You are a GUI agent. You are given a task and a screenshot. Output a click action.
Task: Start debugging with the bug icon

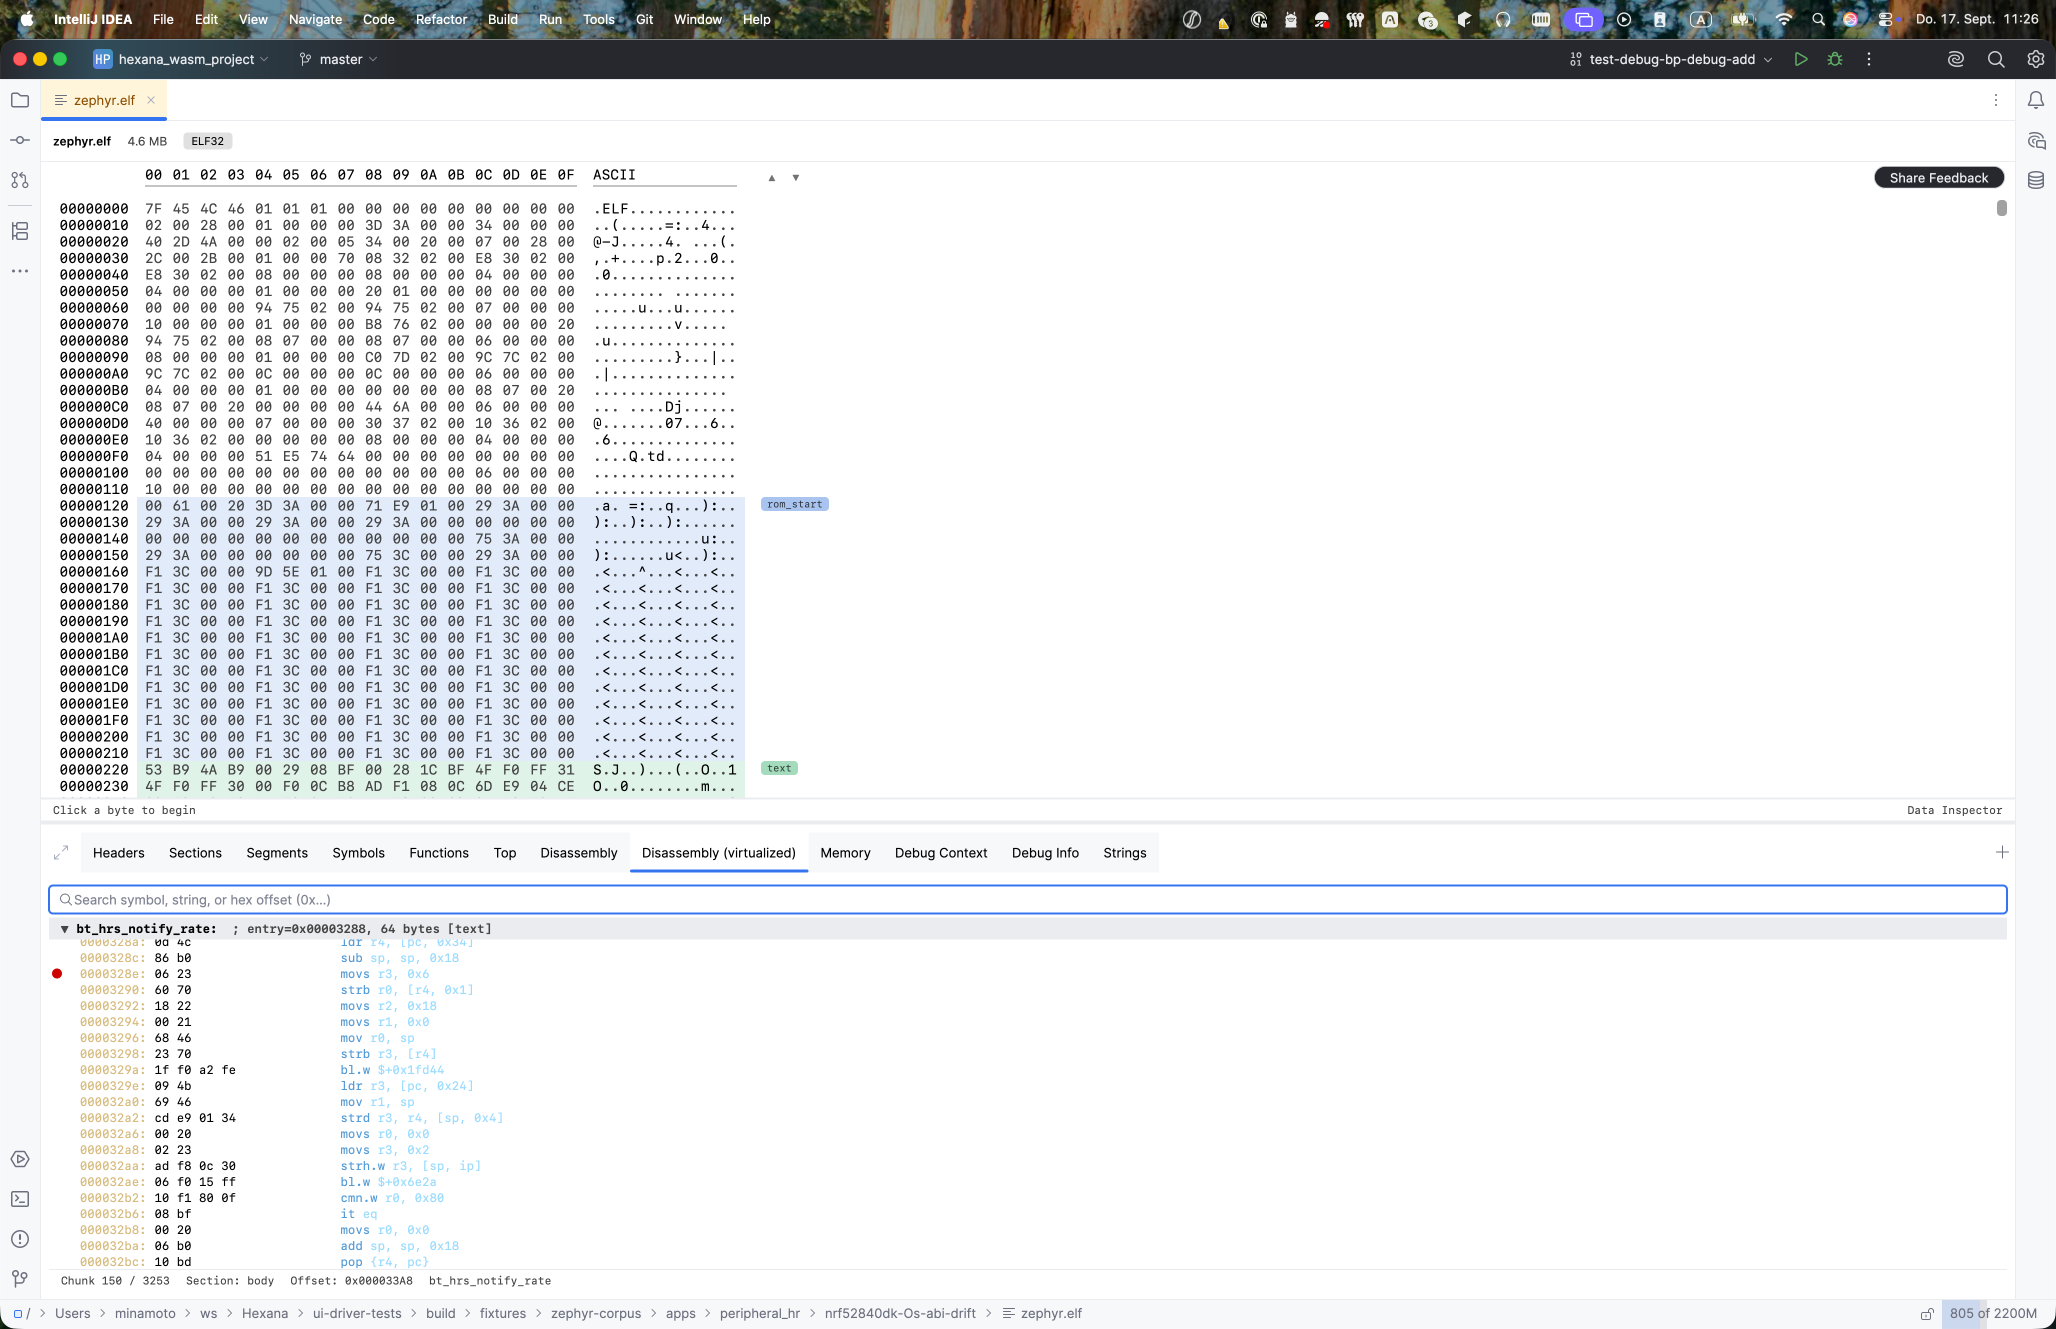[1835, 59]
